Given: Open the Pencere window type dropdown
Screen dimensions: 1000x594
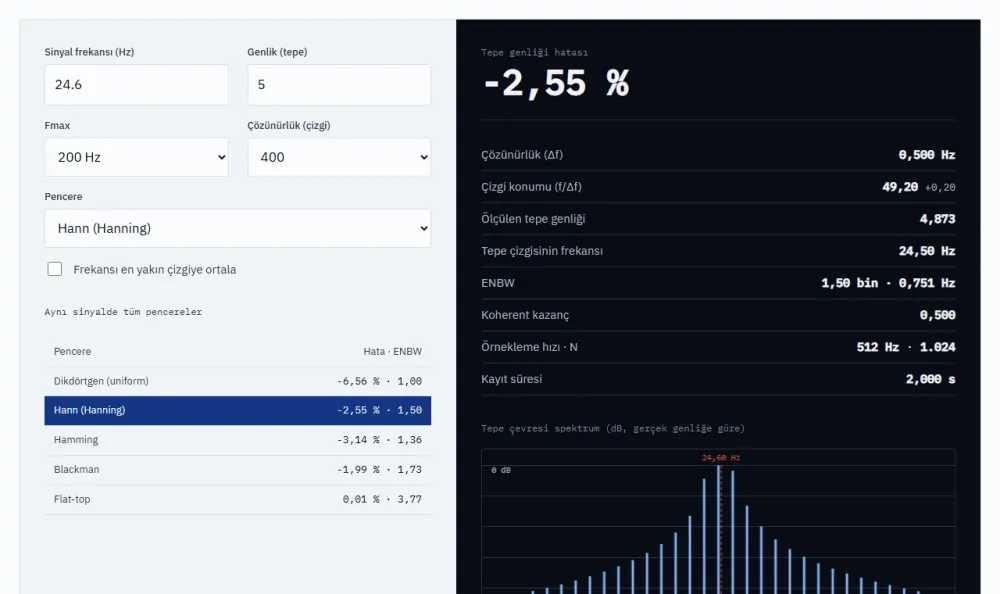Looking at the screenshot, I should pyautogui.click(x=237, y=228).
